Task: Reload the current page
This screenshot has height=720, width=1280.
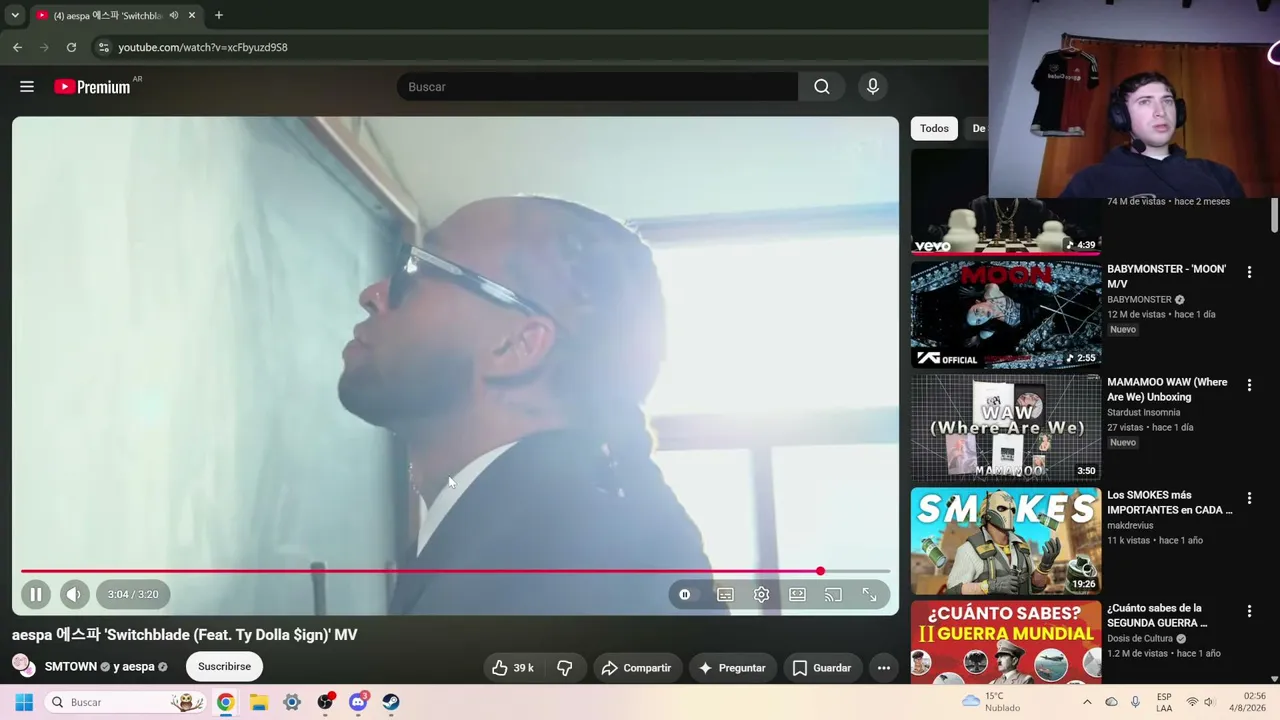Action: [x=71, y=47]
